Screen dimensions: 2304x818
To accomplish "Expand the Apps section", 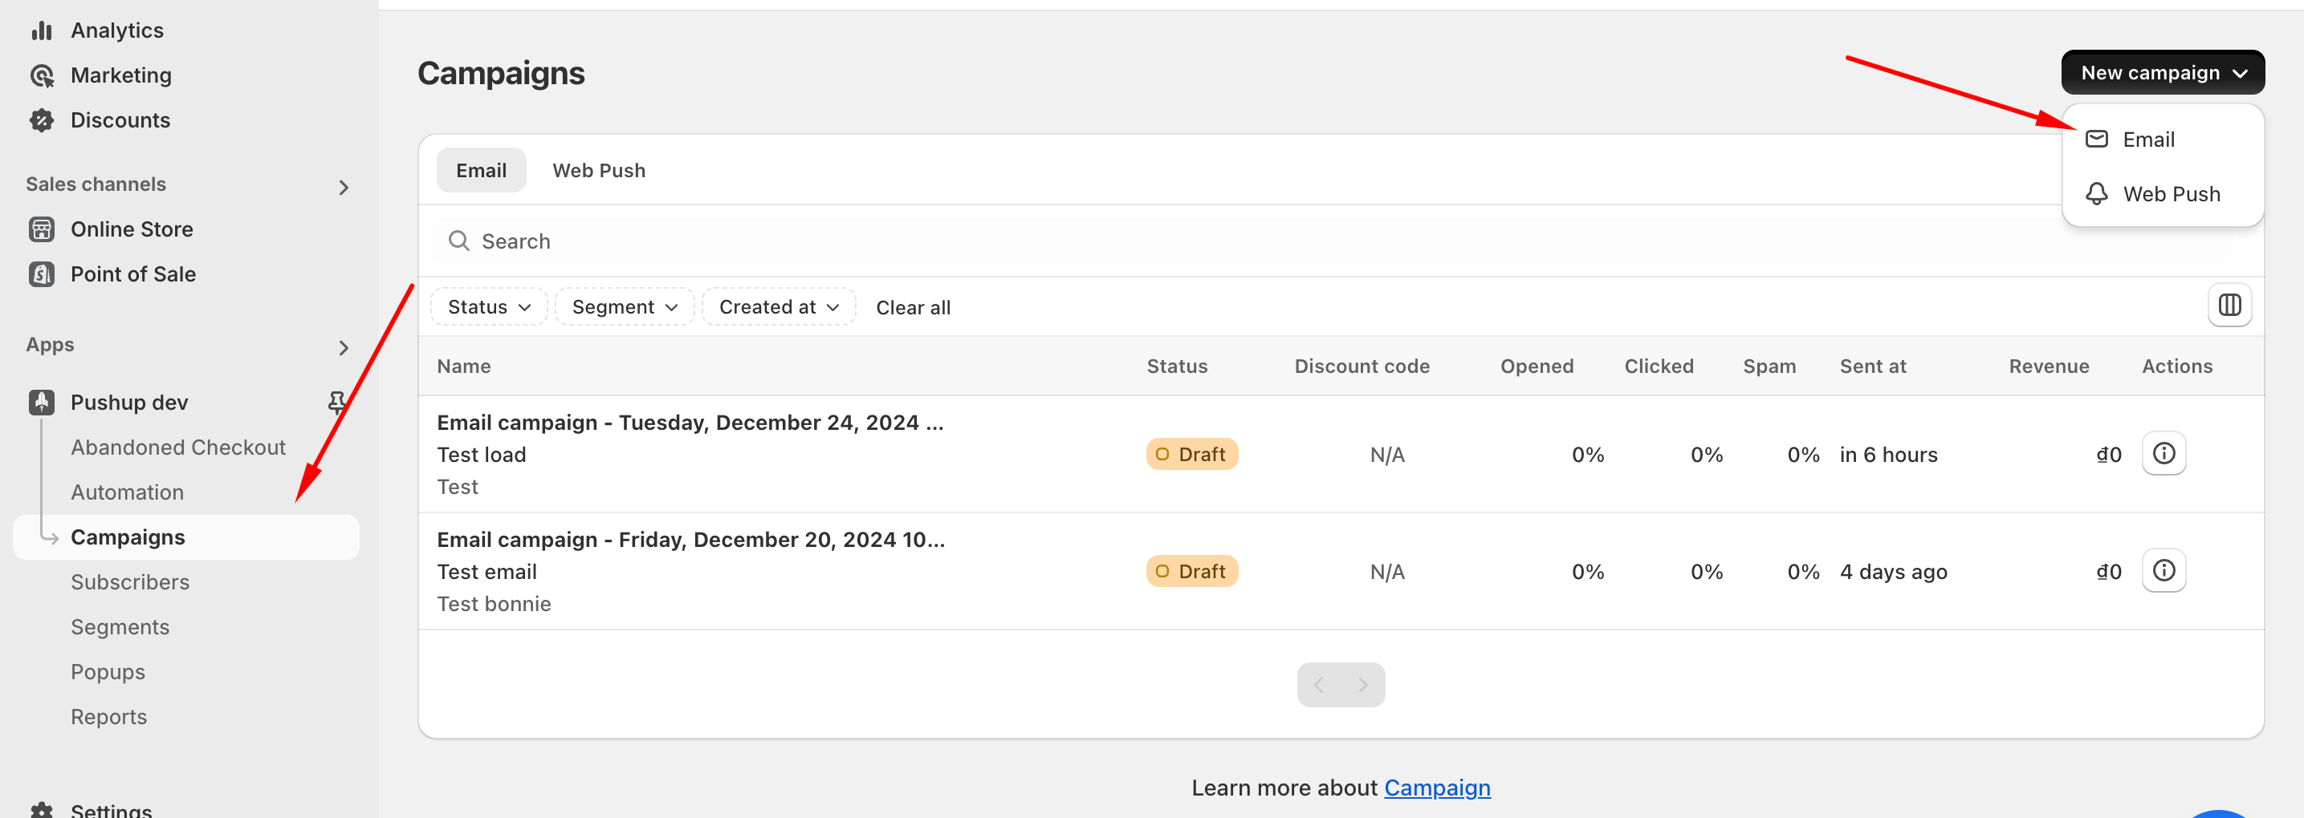I will pyautogui.click(x=343, y=347).
